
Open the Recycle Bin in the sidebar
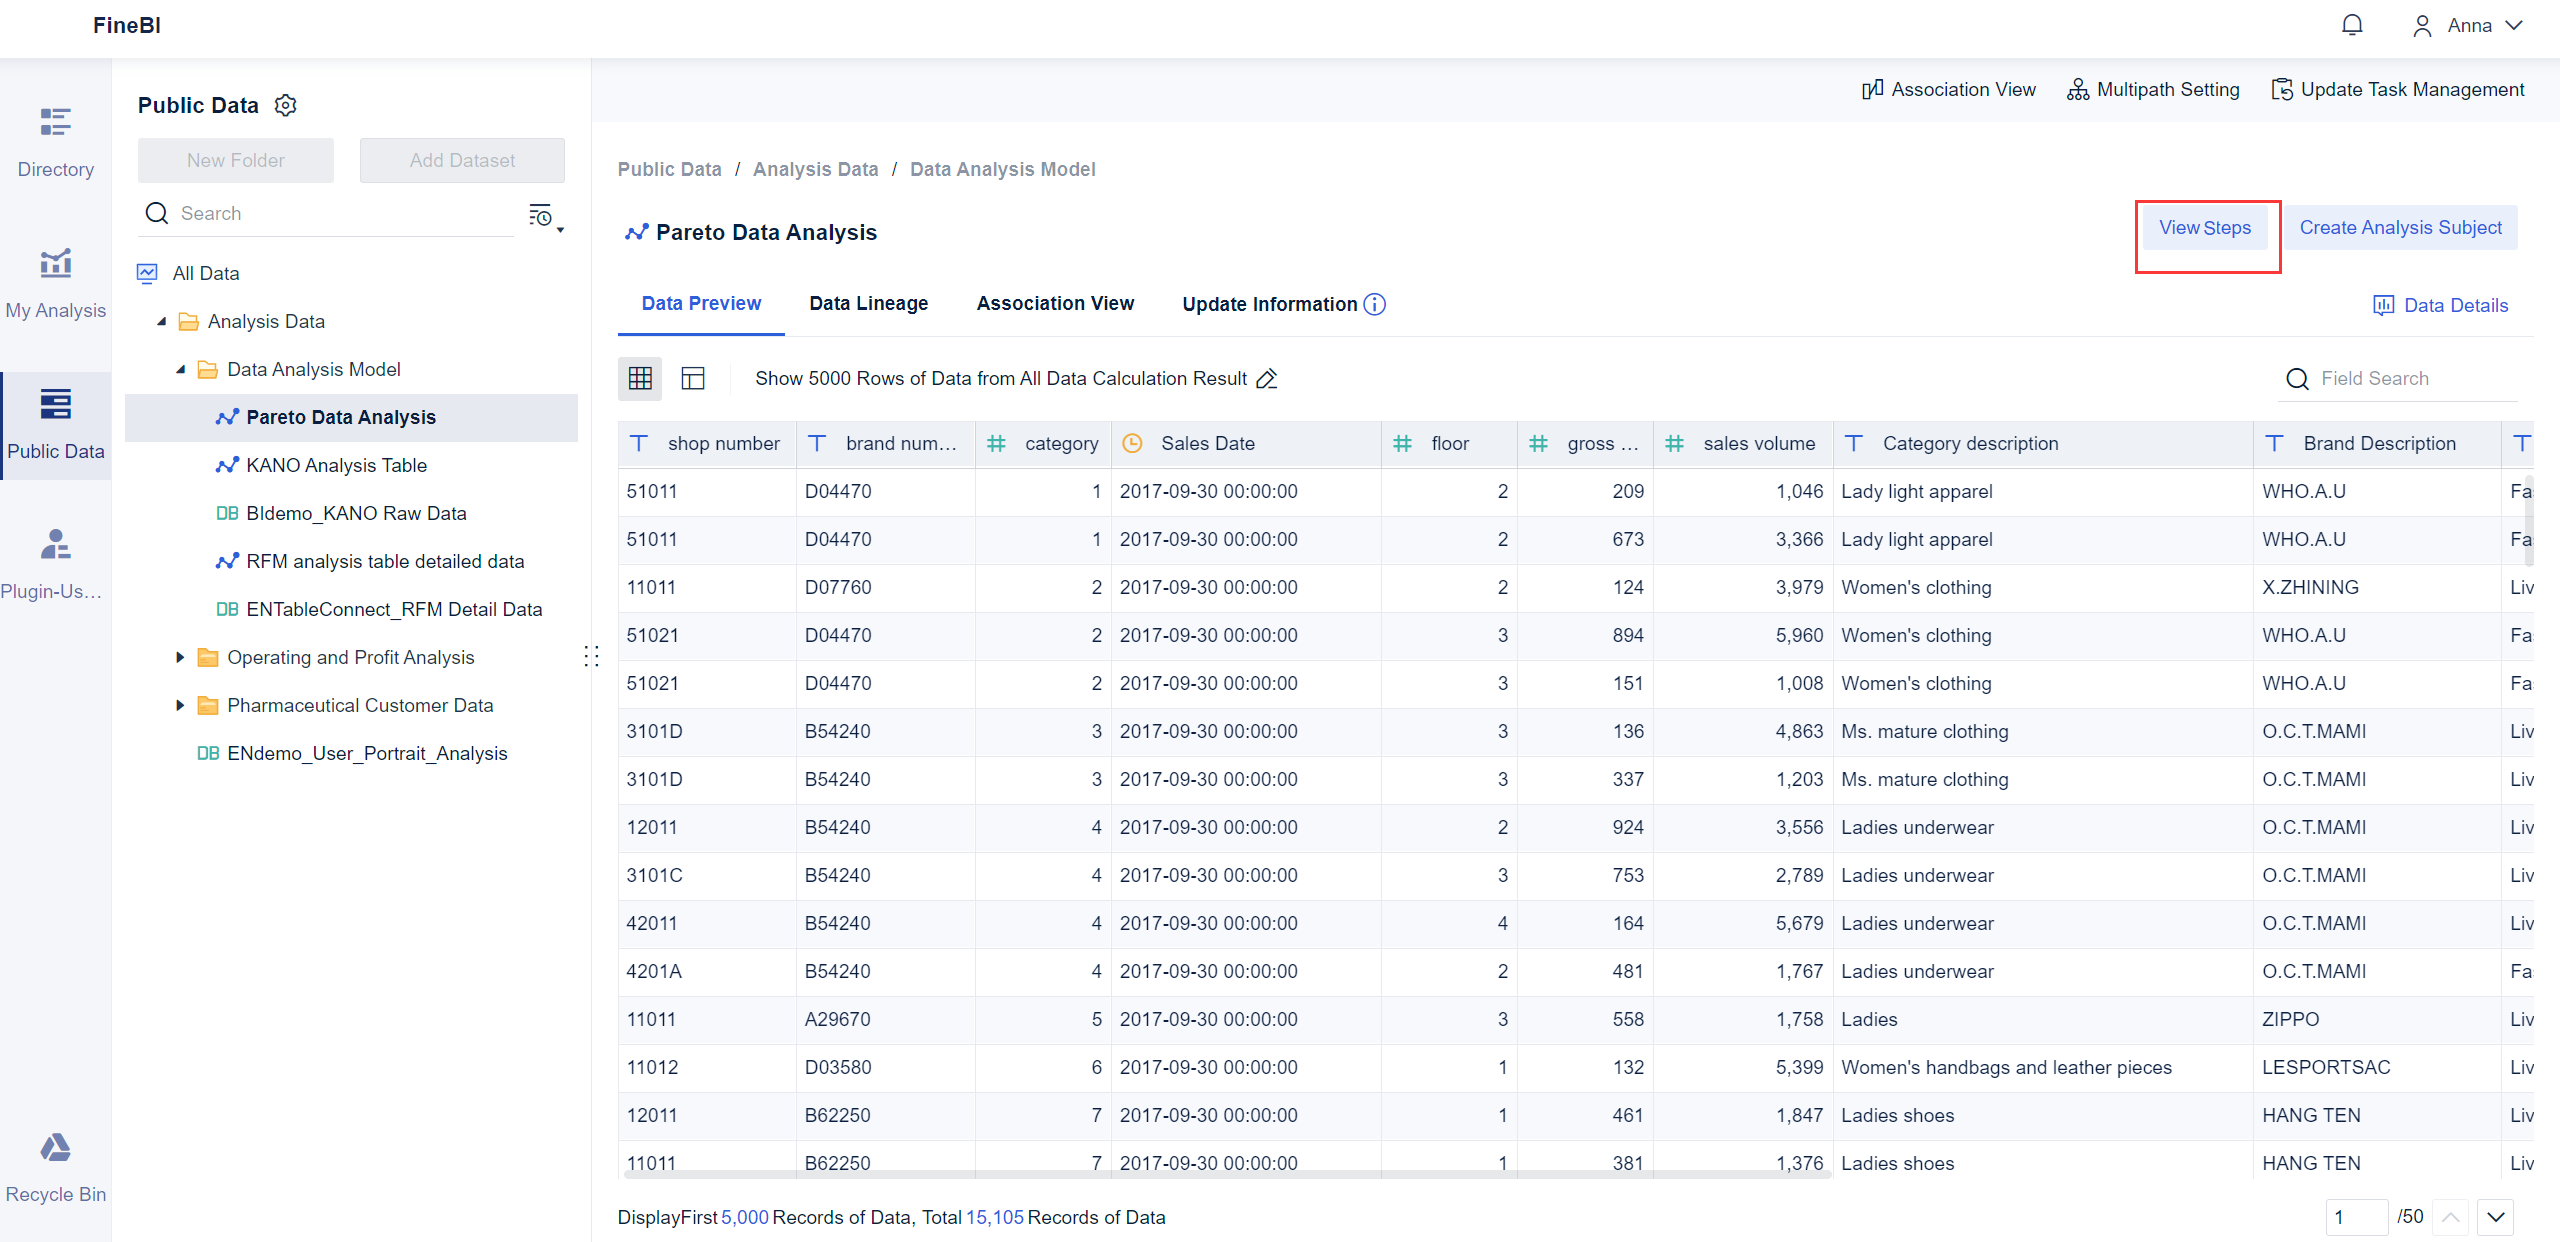tap(55, 1167)
